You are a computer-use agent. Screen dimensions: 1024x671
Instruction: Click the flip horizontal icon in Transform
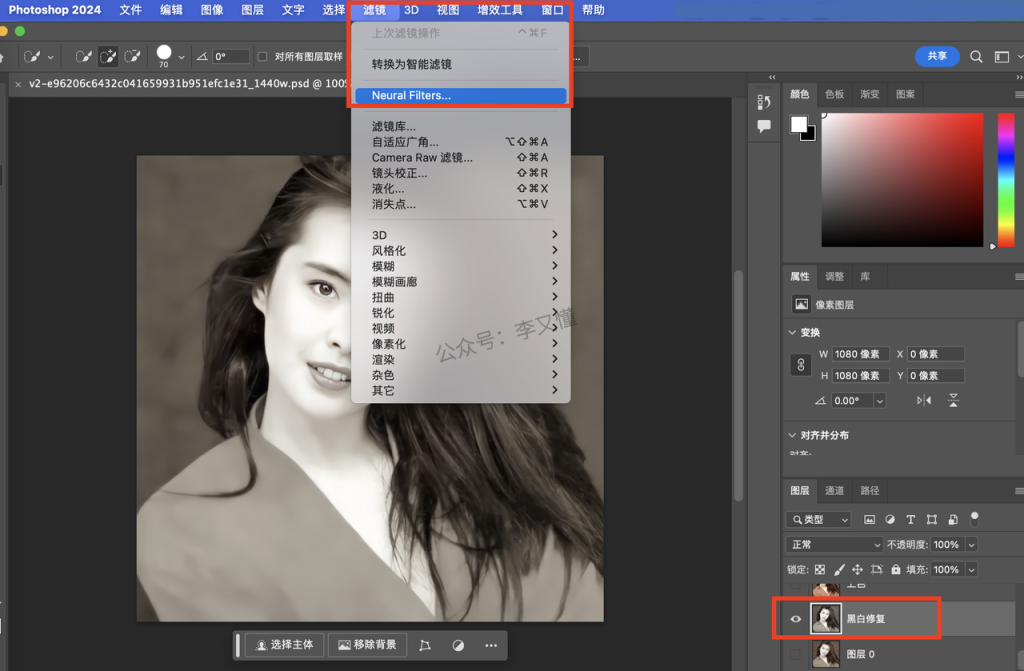coord(923,401)
